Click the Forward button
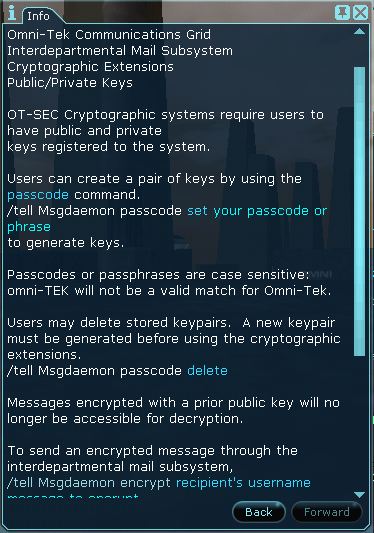The image size is (374, 533). coord(326,512)
